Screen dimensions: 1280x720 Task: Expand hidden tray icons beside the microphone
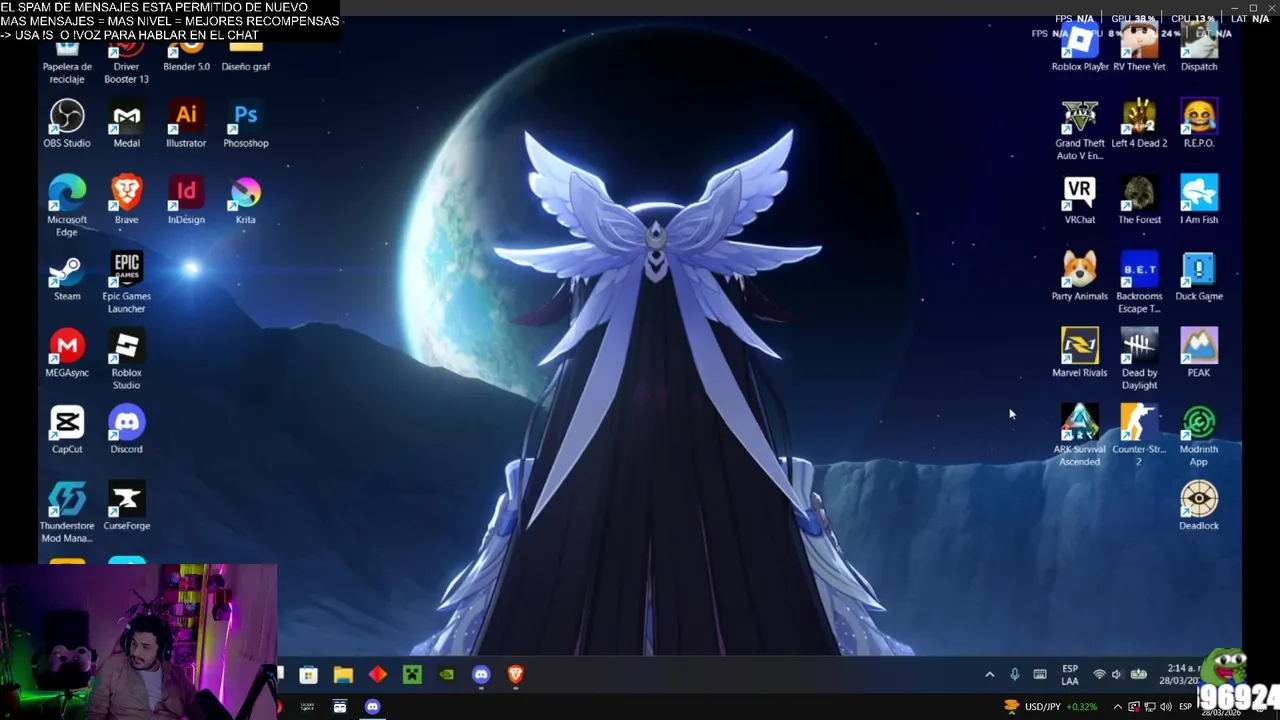coord(990,675)
